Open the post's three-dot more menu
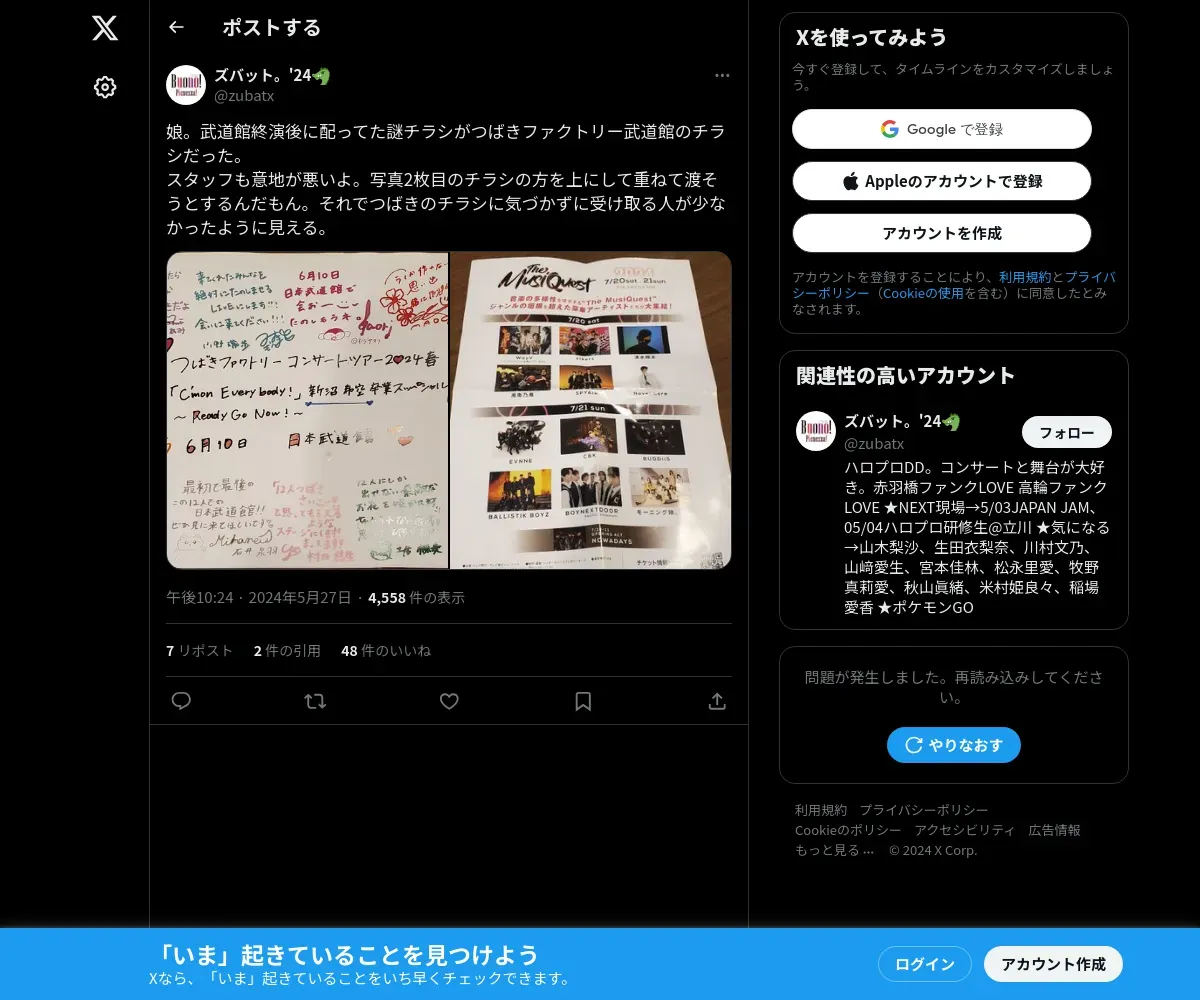The width and height of the screenshot is (1200, 1000). click(722, 76)
